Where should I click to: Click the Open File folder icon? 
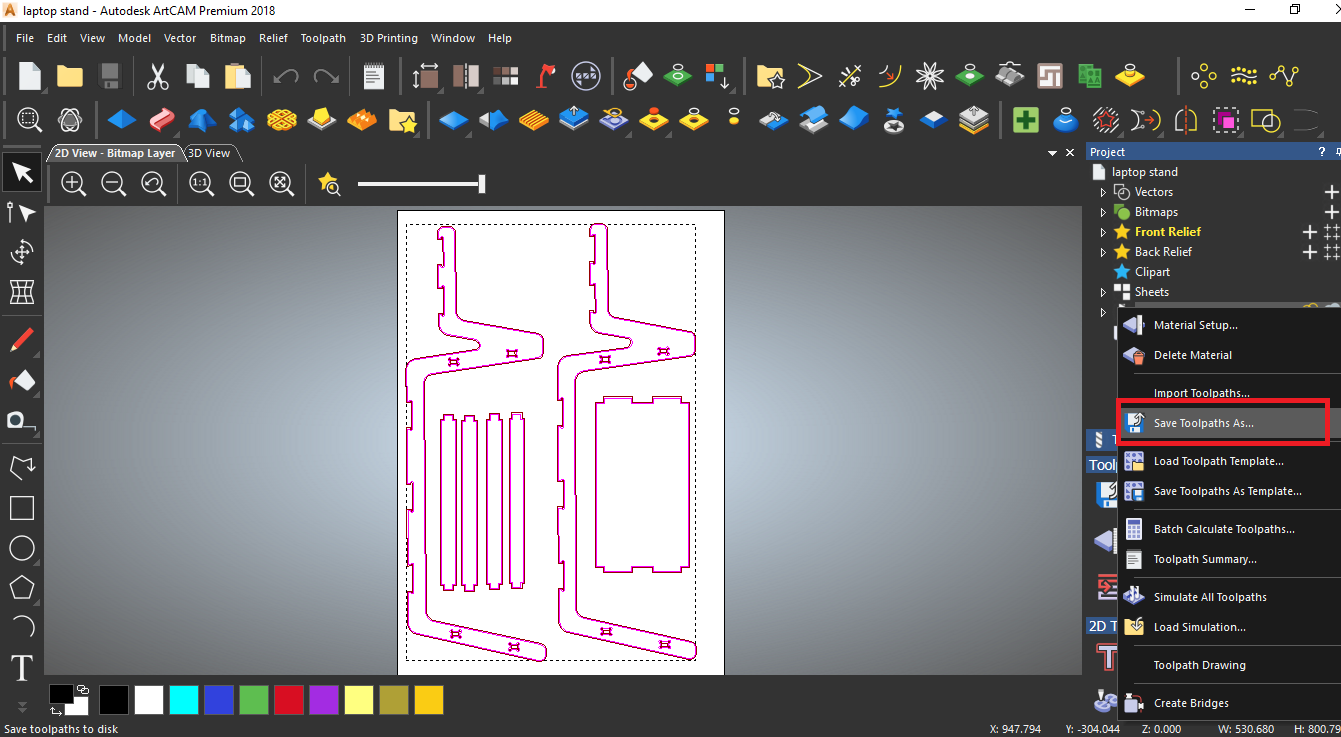[x=69, y=76]
